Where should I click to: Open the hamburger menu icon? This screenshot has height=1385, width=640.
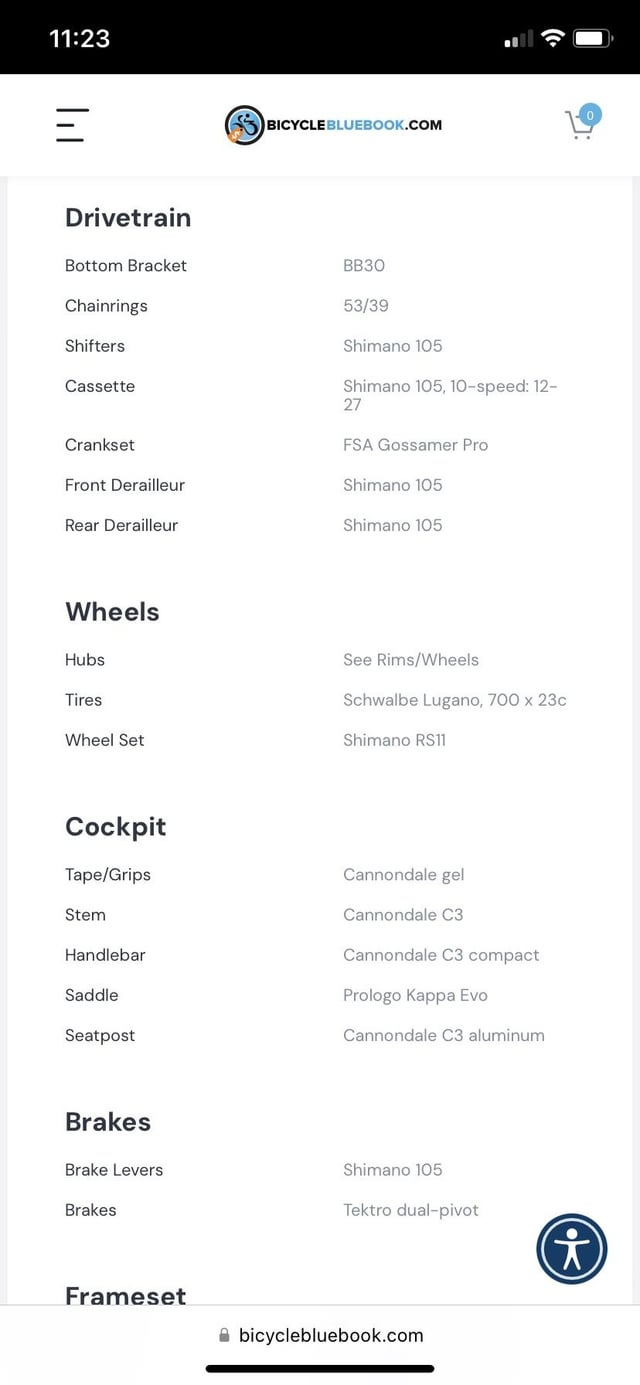71,125
